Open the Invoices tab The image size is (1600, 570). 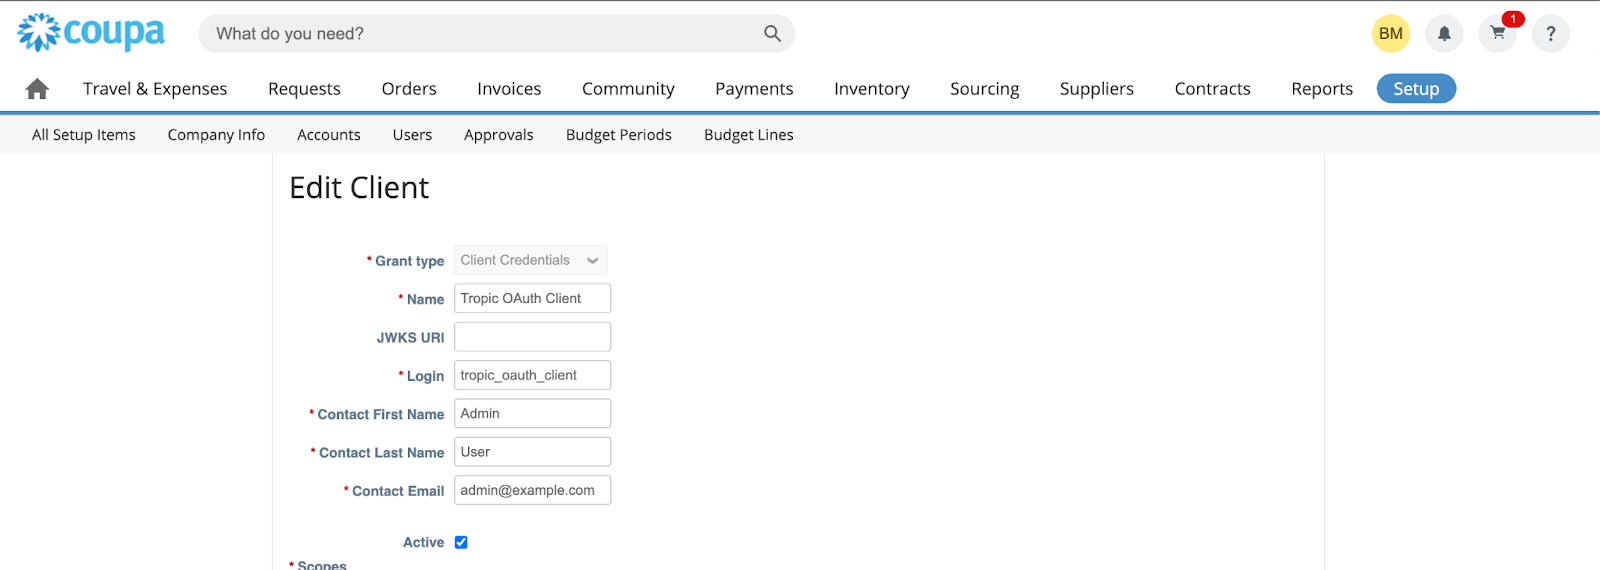[x=509, y=89]
